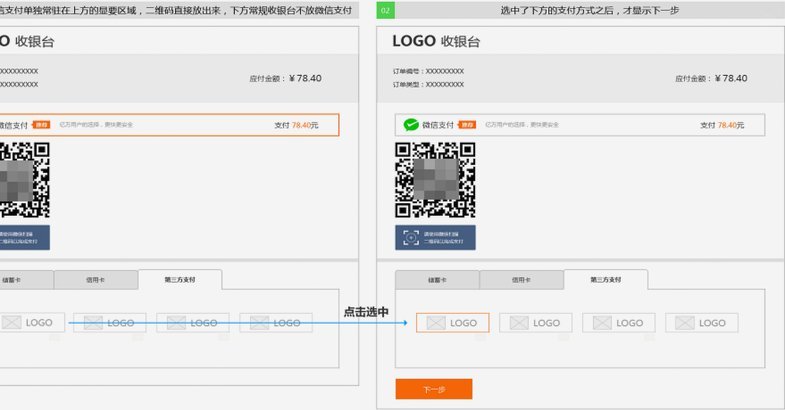Open the QR code in left panel
This screenshot has width=785, height=410.
pyautogui.click(x=25, y=180)
